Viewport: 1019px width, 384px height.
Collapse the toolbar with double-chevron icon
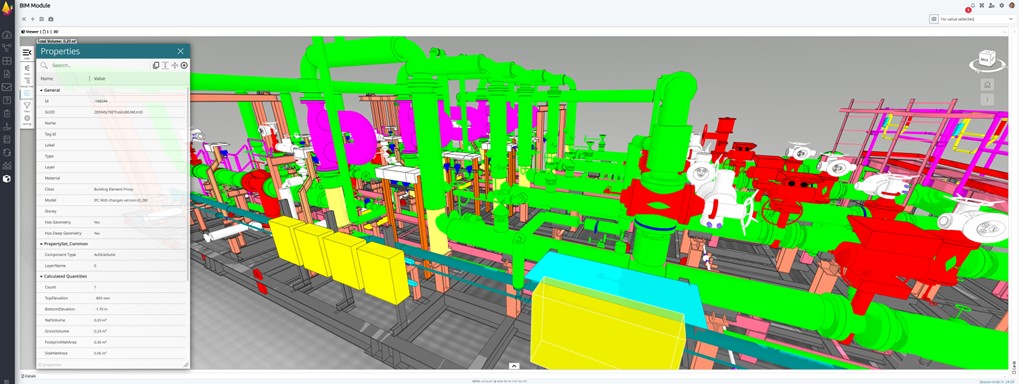[24, 19]
